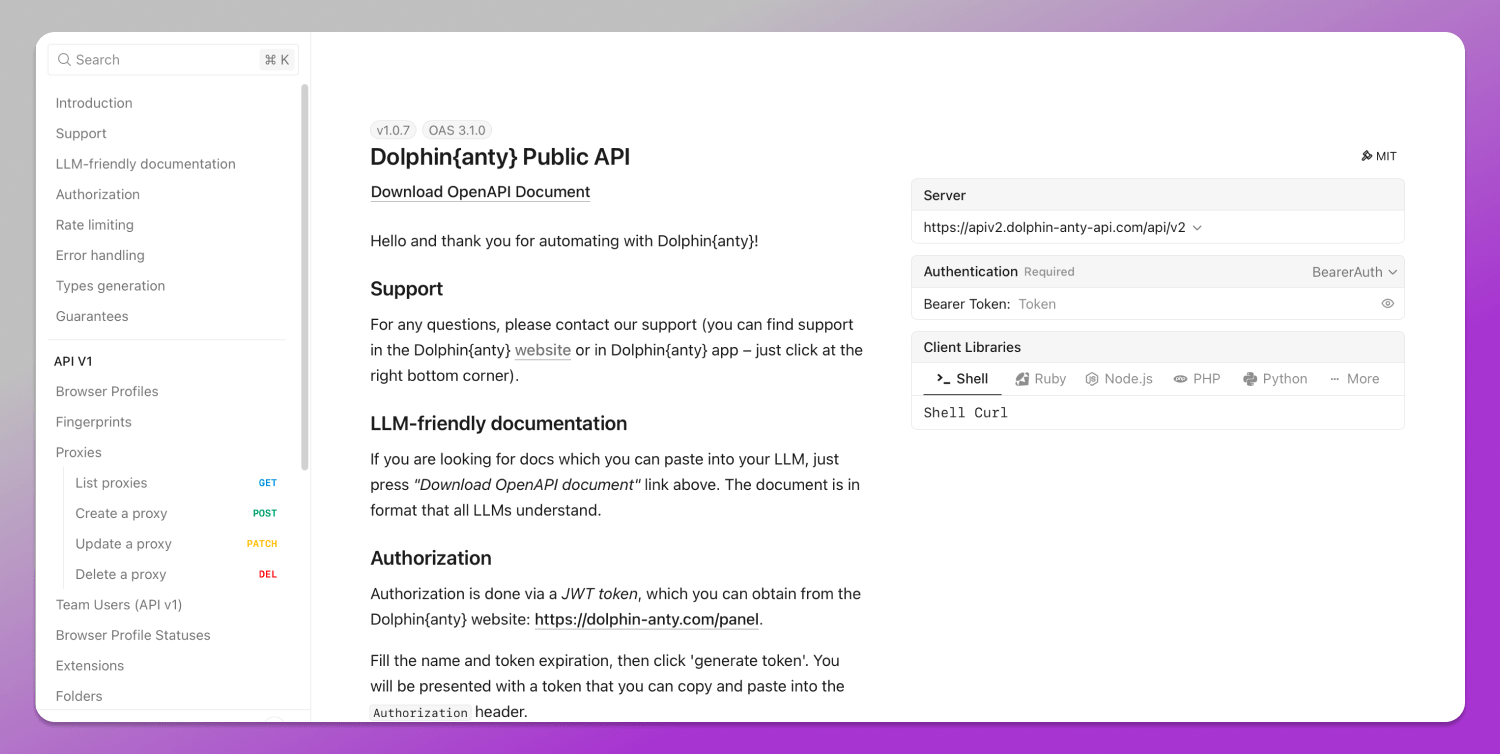The width and height of the screenshot is (1500, 754).
Task: Click the MIT license icon
Action: coord(1367,156)
